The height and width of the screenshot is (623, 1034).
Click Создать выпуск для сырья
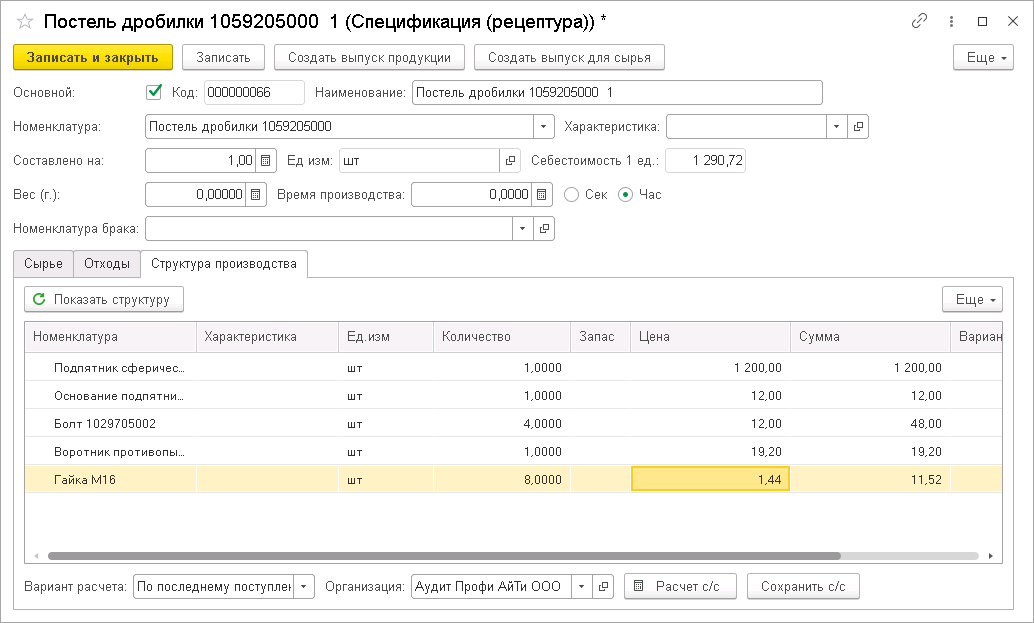click(569, 57)
